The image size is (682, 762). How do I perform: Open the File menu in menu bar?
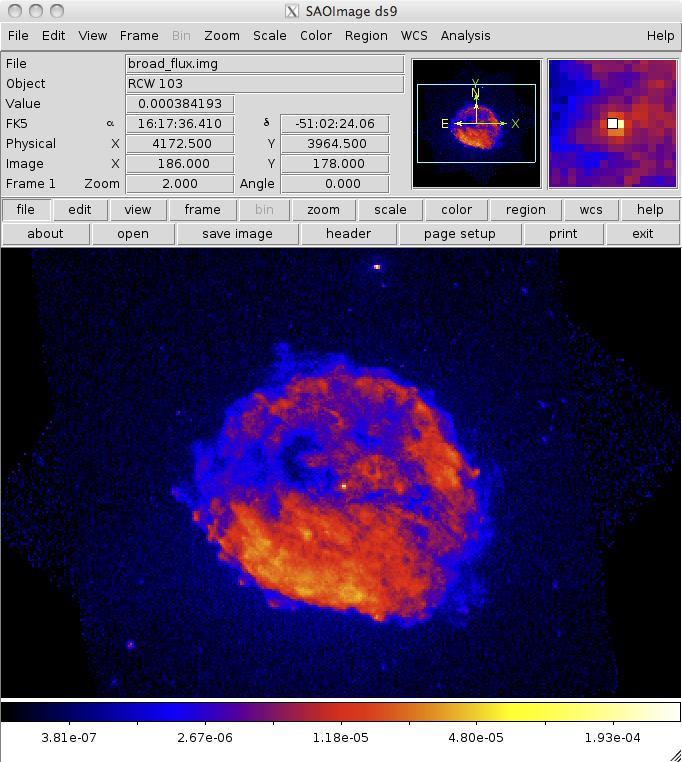coord(18,35)
